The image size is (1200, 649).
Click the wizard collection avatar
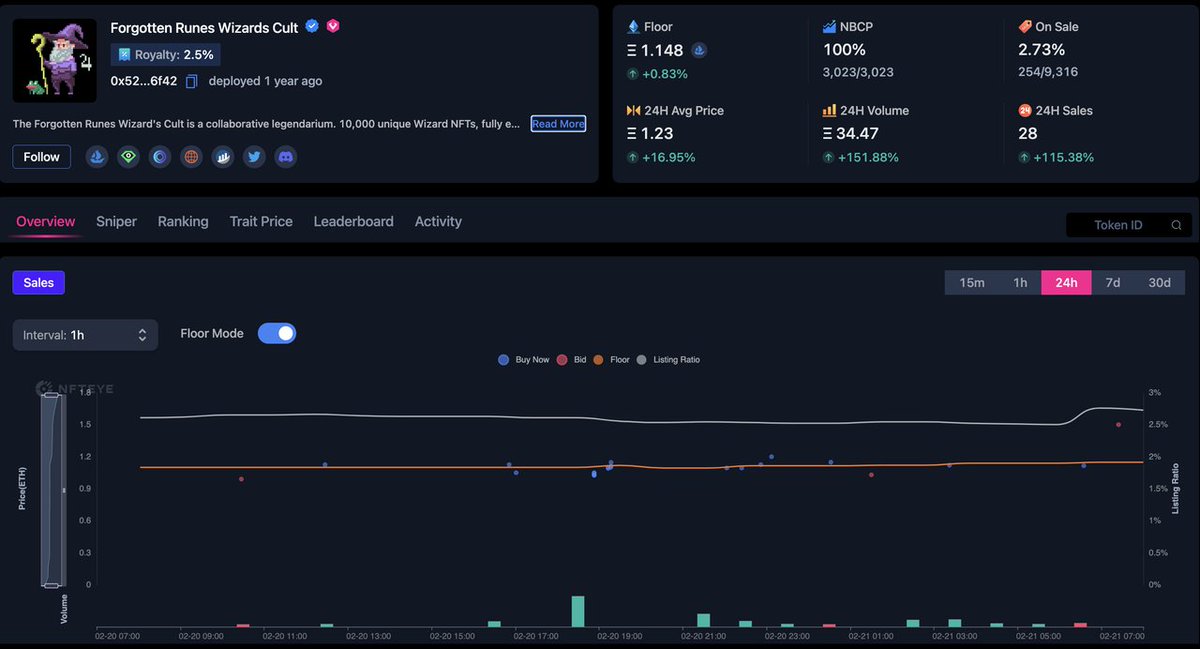click(x=55, y=61)
